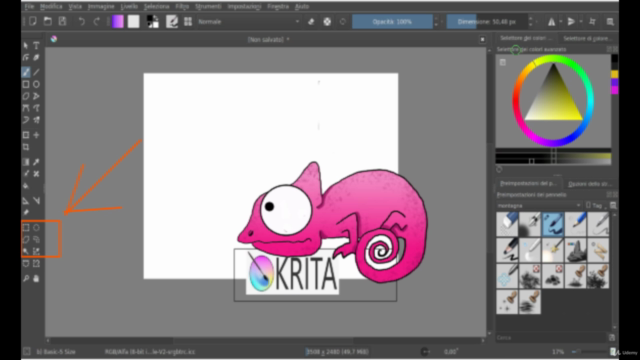Switch to Preimpostazioni del pennello tab

(528, 184)
